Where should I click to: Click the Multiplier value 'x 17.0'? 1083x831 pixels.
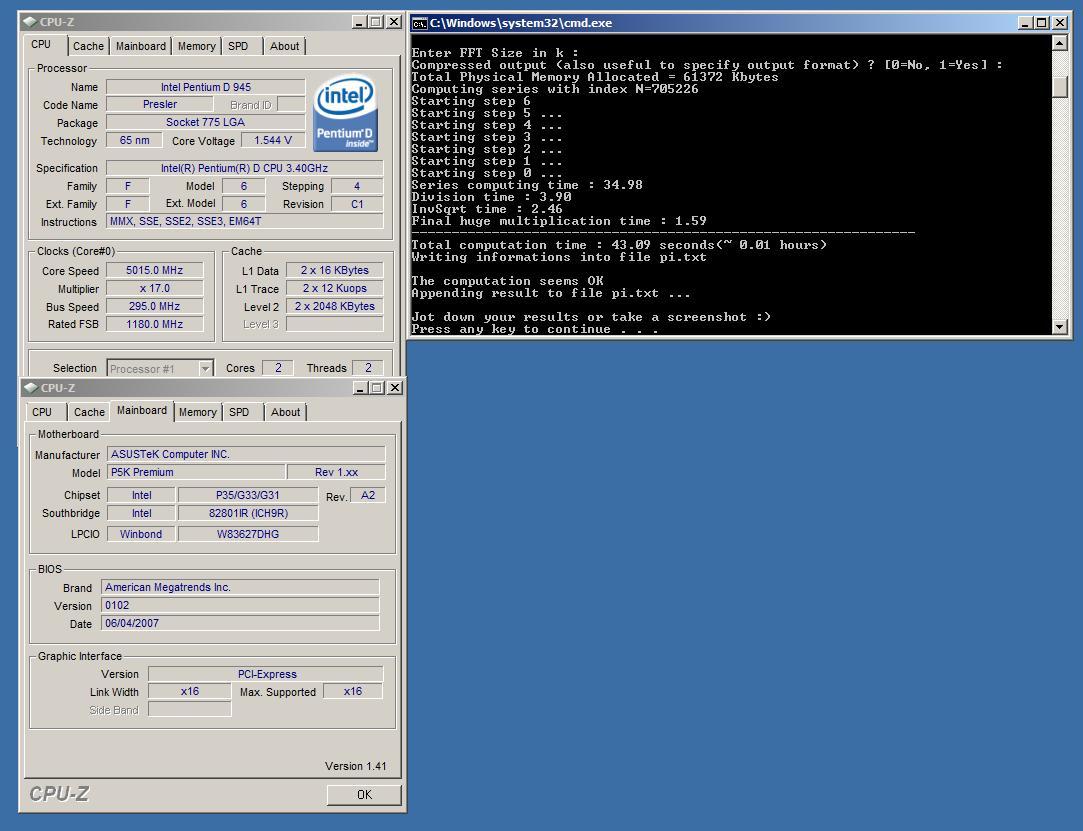(155, 288)
